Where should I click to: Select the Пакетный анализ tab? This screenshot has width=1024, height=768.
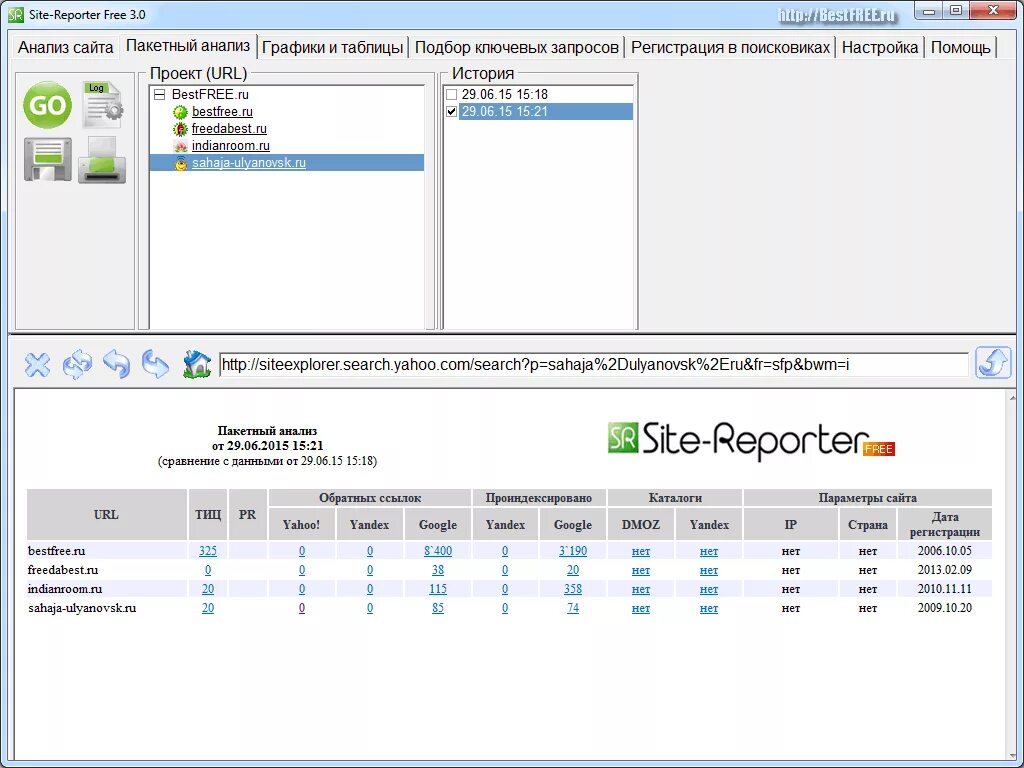pyautogui.click(x=188, y=46)
